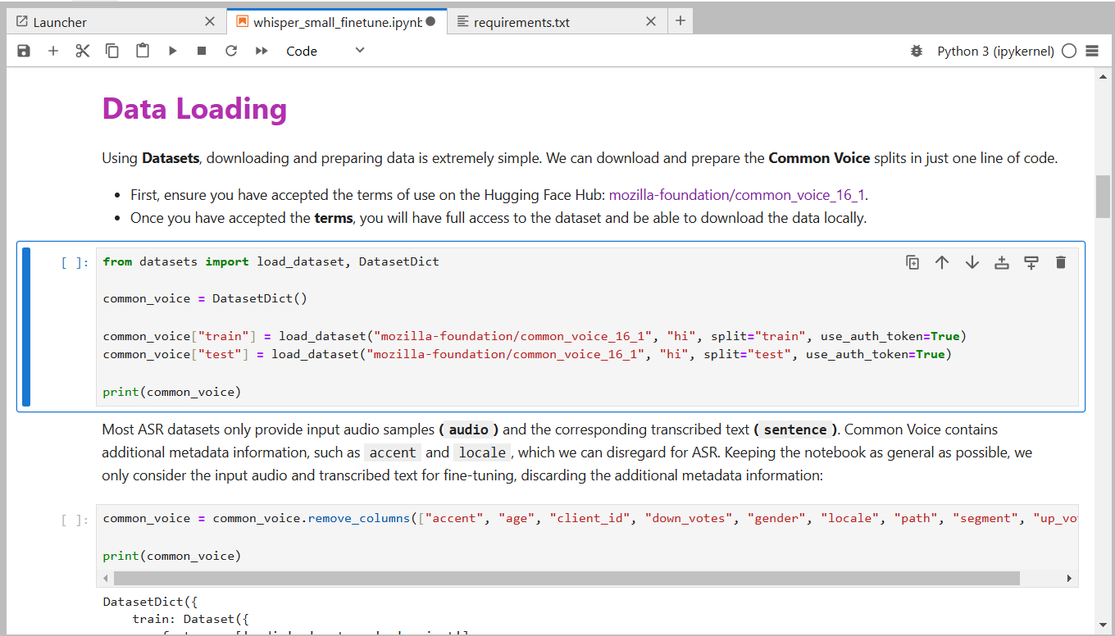Click the inline code word accent
This screenshot has height=636, width=1115.
point(393,452)
